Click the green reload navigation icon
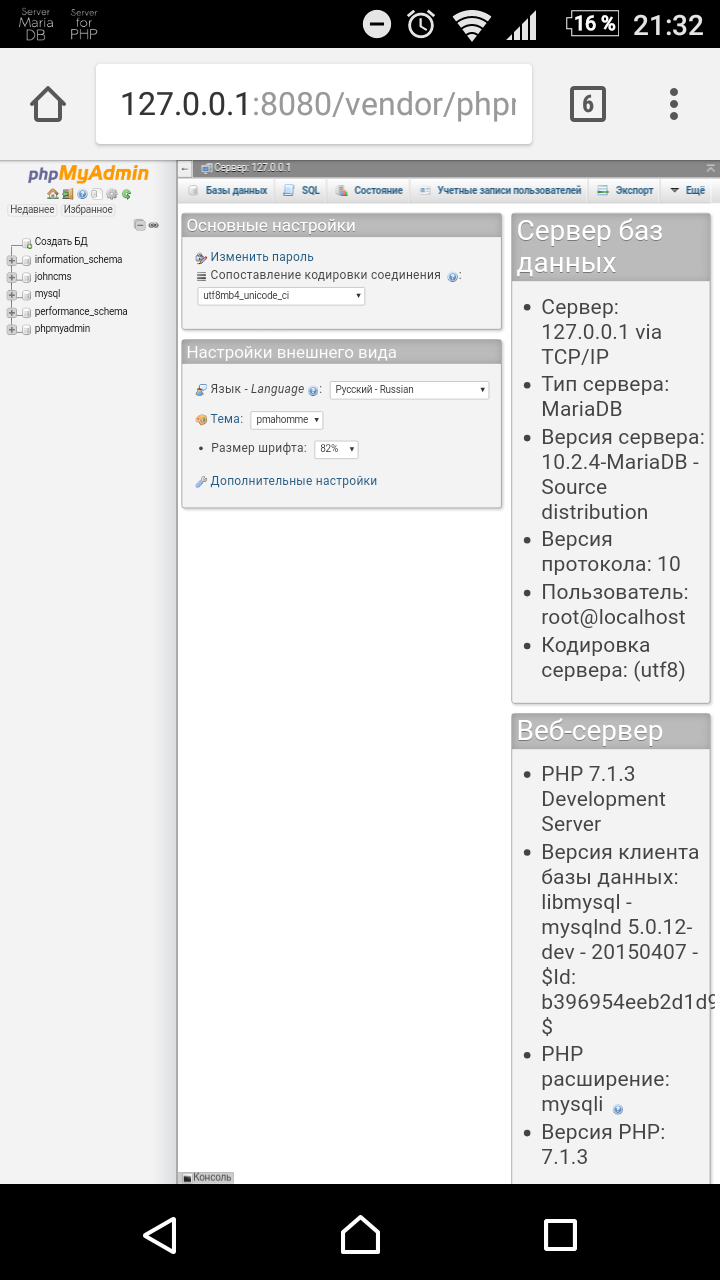Screen dimensions: 720x1280 pos(126,194)
